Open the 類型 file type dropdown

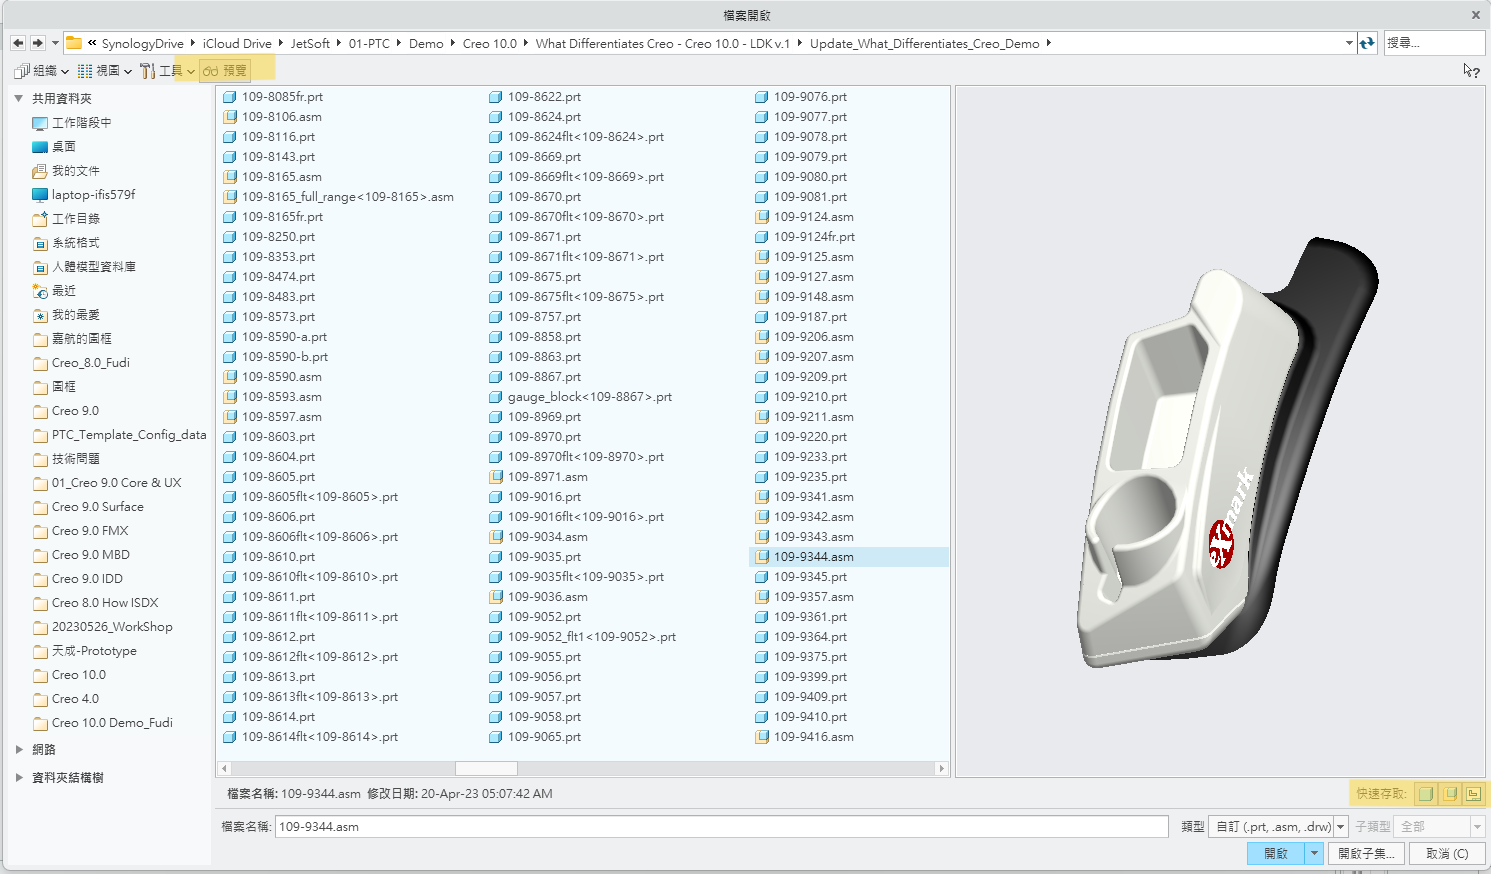pos(1341,827)
